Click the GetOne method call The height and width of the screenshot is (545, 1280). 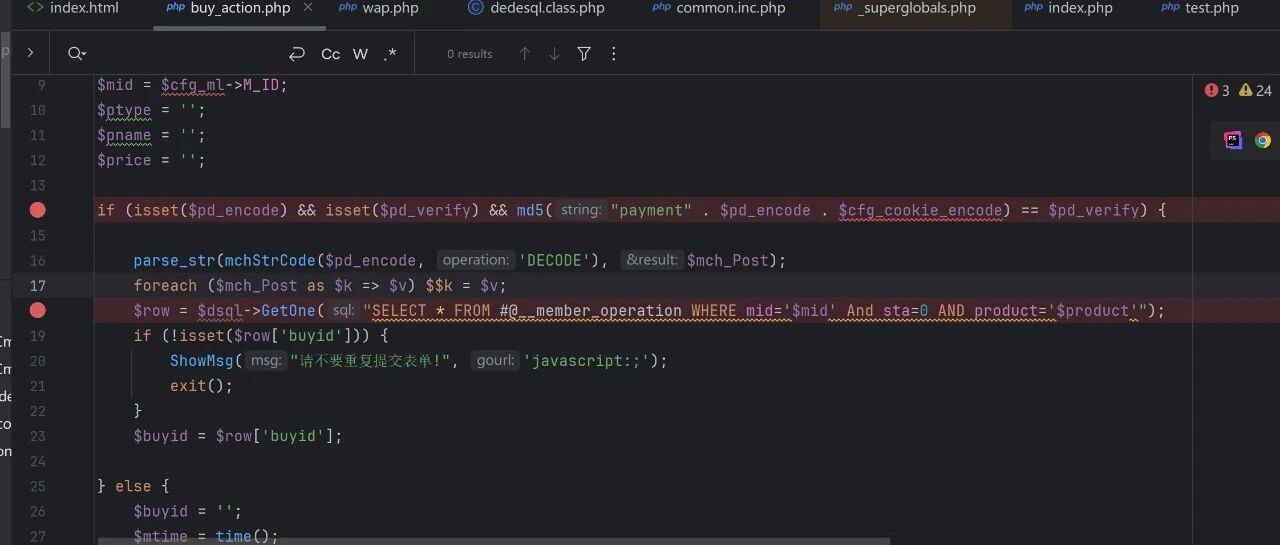(289, 311)
